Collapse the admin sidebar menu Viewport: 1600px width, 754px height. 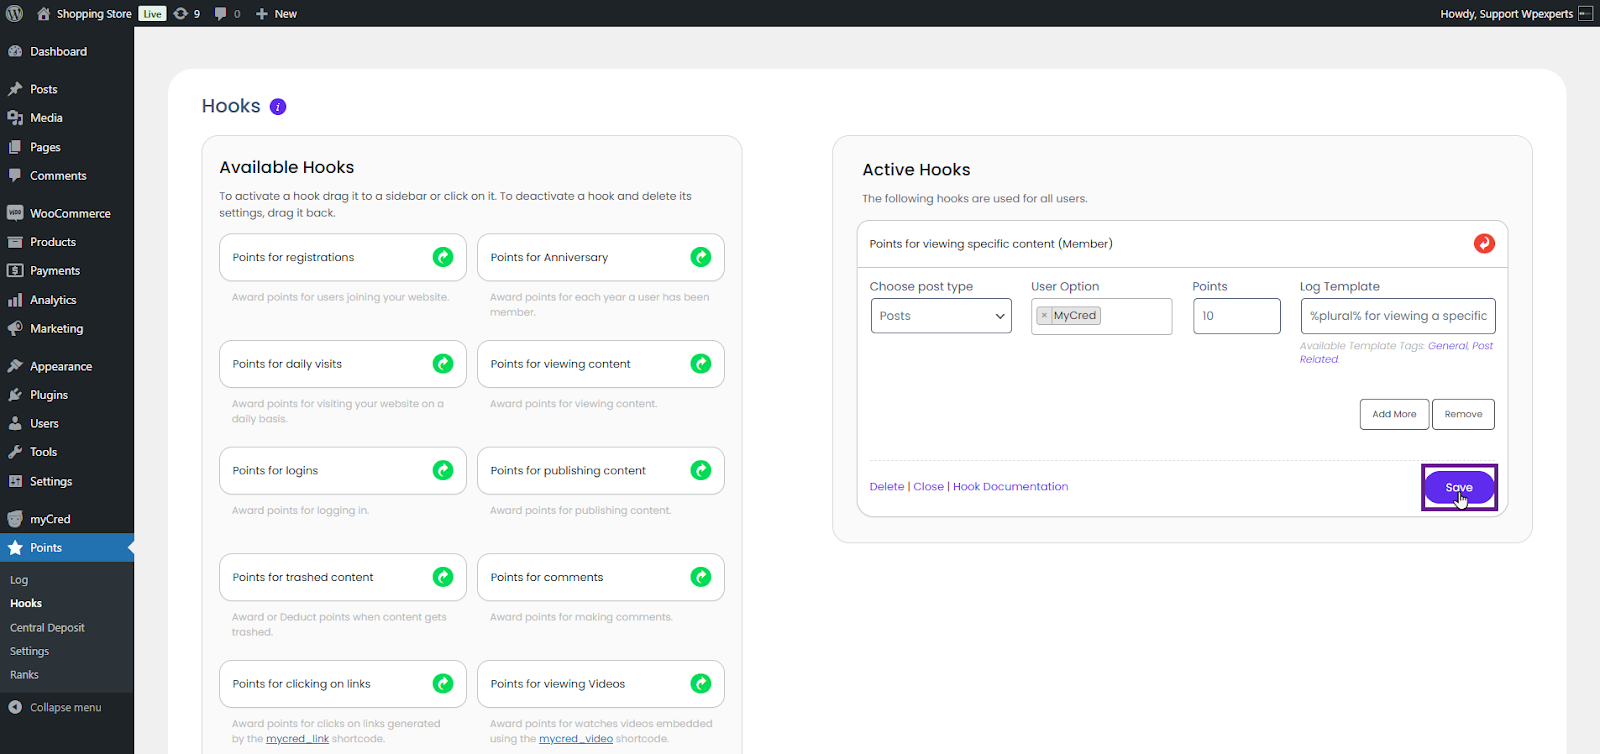point(56,707)
